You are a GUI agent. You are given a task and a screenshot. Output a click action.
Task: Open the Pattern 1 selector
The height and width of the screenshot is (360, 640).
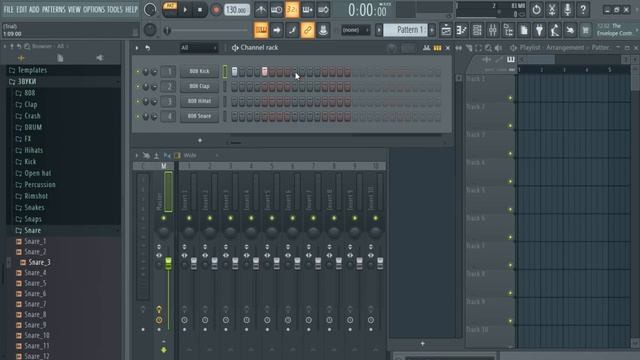click(x=405, y=30)
